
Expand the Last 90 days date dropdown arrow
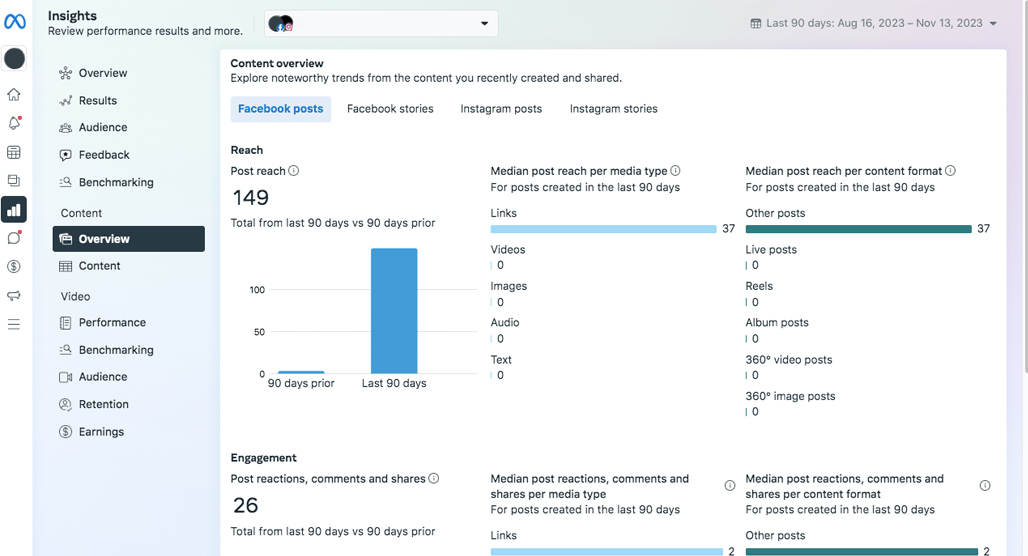coord(993,24)
